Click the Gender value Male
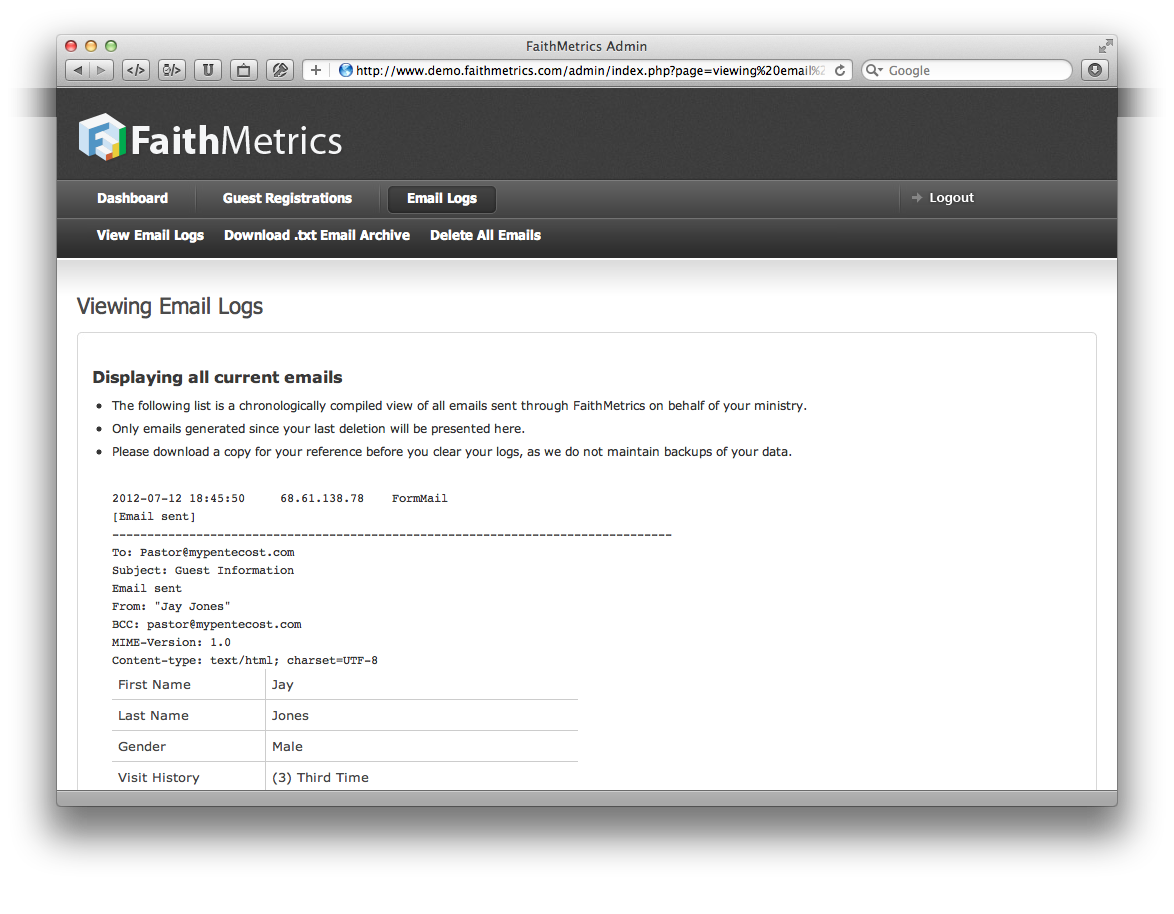 pyautogui.click(x=287, y=746)
